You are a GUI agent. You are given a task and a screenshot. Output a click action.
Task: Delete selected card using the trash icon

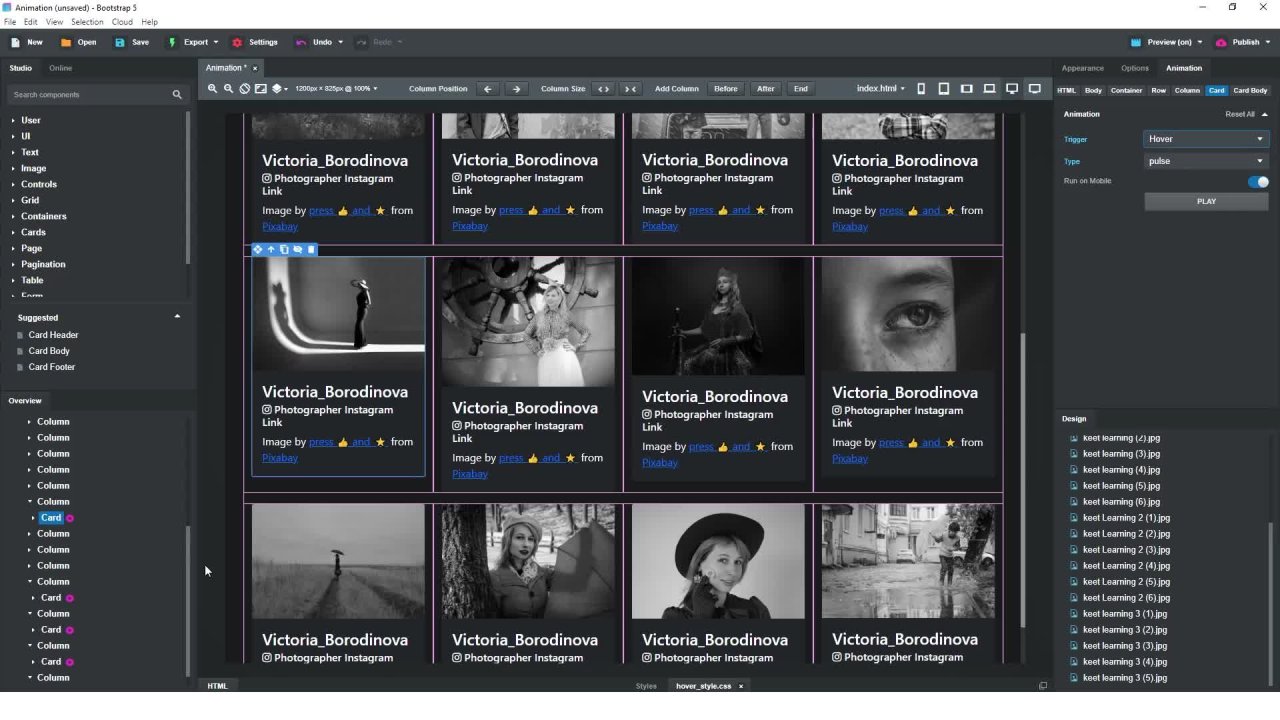pyautogui.click(x=311, y=250)
